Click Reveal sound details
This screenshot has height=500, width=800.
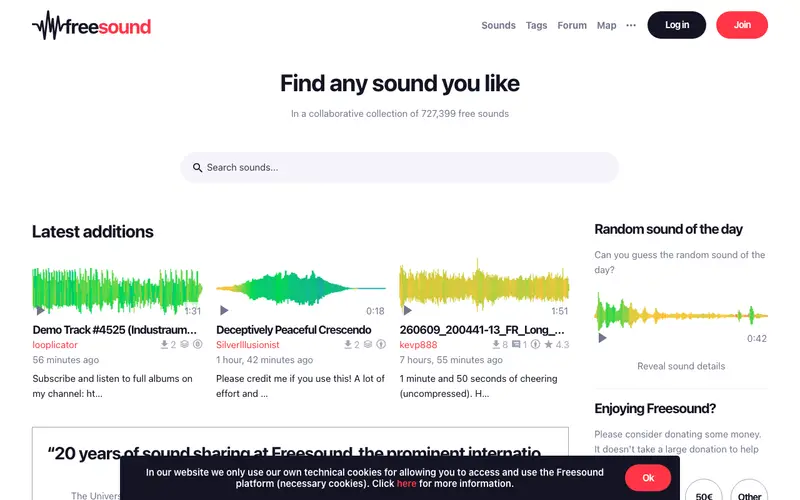pos(681,366)
